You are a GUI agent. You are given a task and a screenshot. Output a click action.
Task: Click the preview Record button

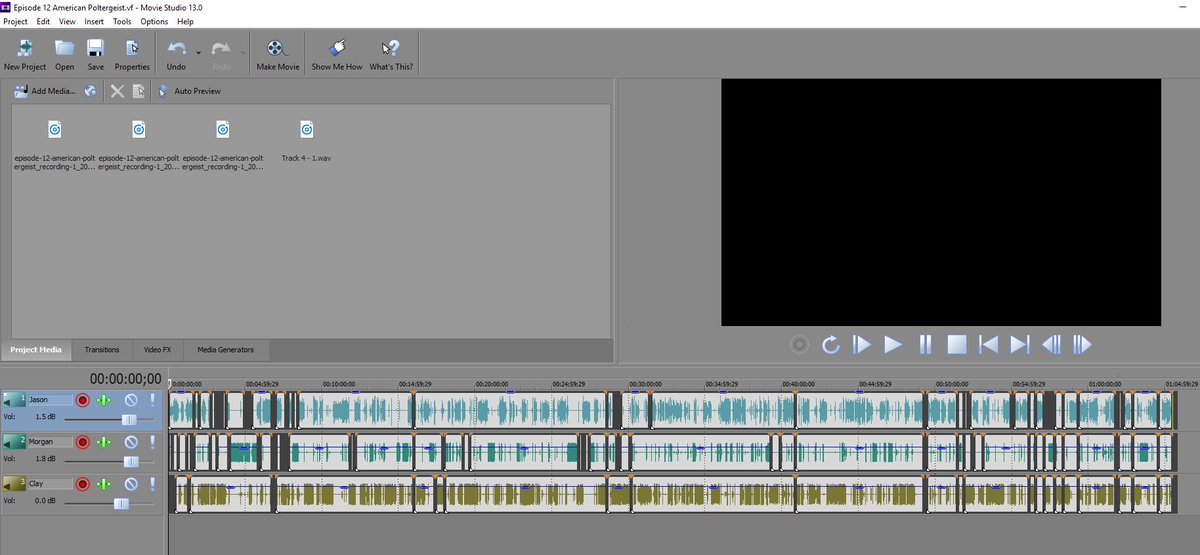click(798, 345)
